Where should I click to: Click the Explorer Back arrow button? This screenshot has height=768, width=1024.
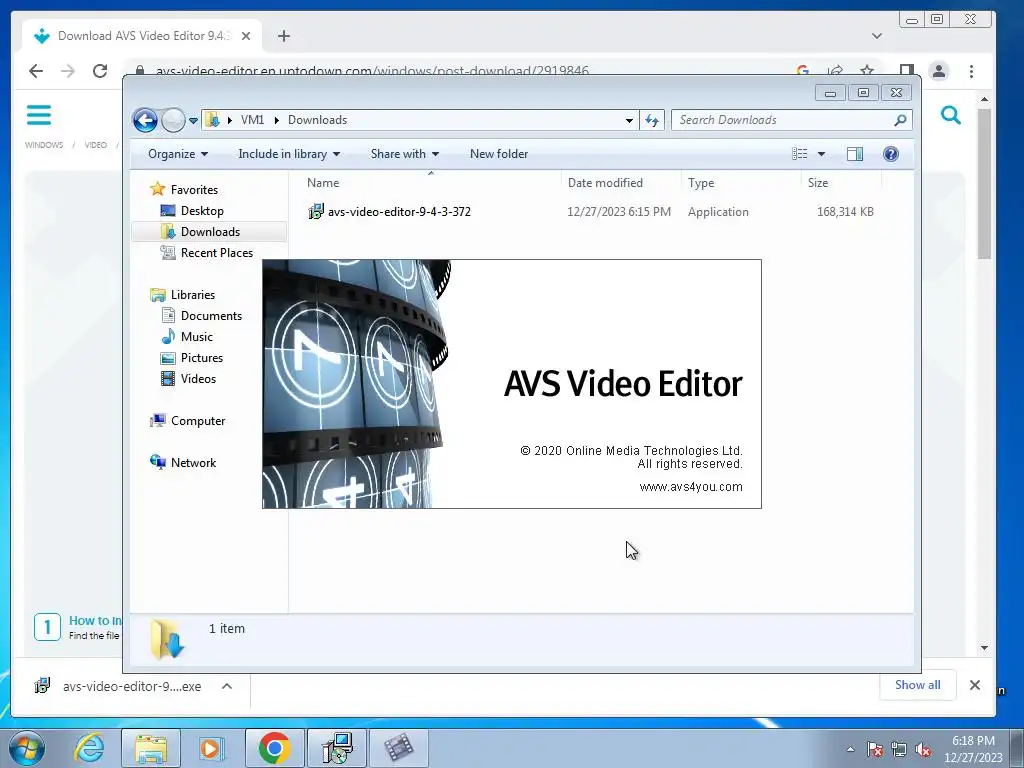click(145, 120)
